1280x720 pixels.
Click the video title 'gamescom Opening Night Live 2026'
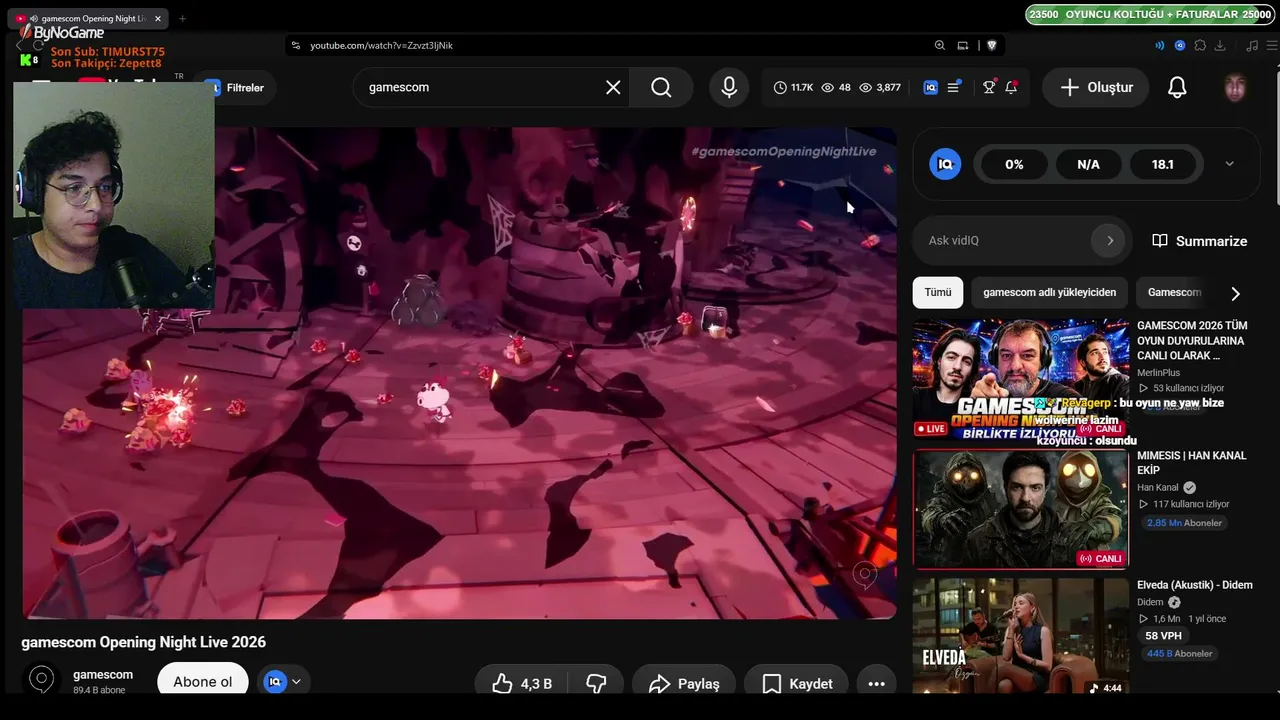[144, 642]
